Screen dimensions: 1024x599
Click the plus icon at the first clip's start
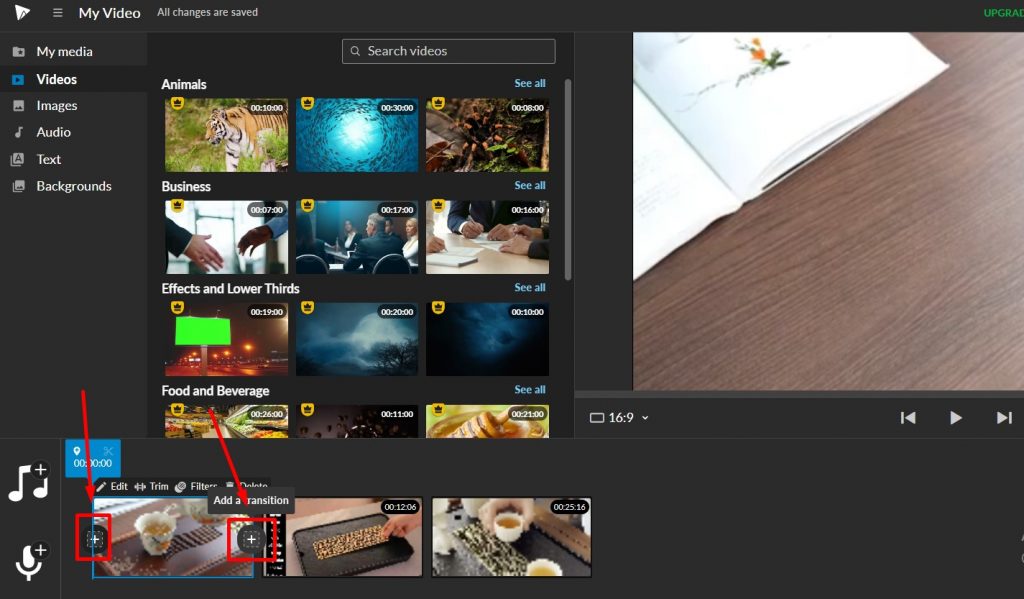[93, 538]
